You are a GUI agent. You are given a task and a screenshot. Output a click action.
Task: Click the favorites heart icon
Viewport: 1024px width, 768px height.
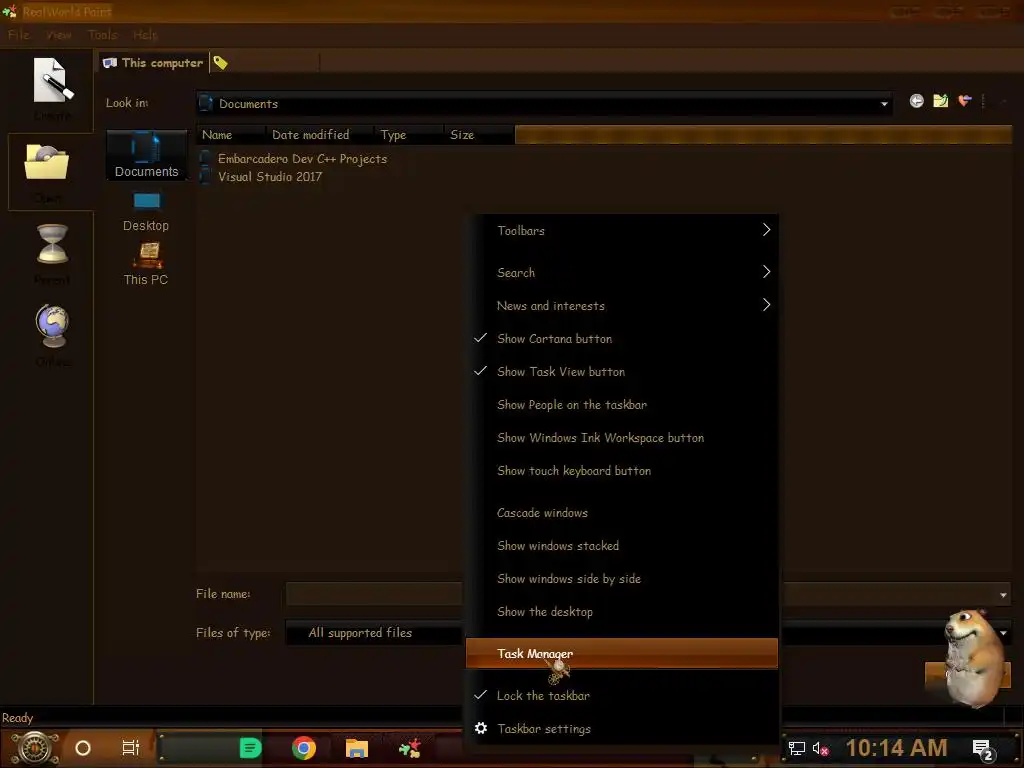coord(965,101)
